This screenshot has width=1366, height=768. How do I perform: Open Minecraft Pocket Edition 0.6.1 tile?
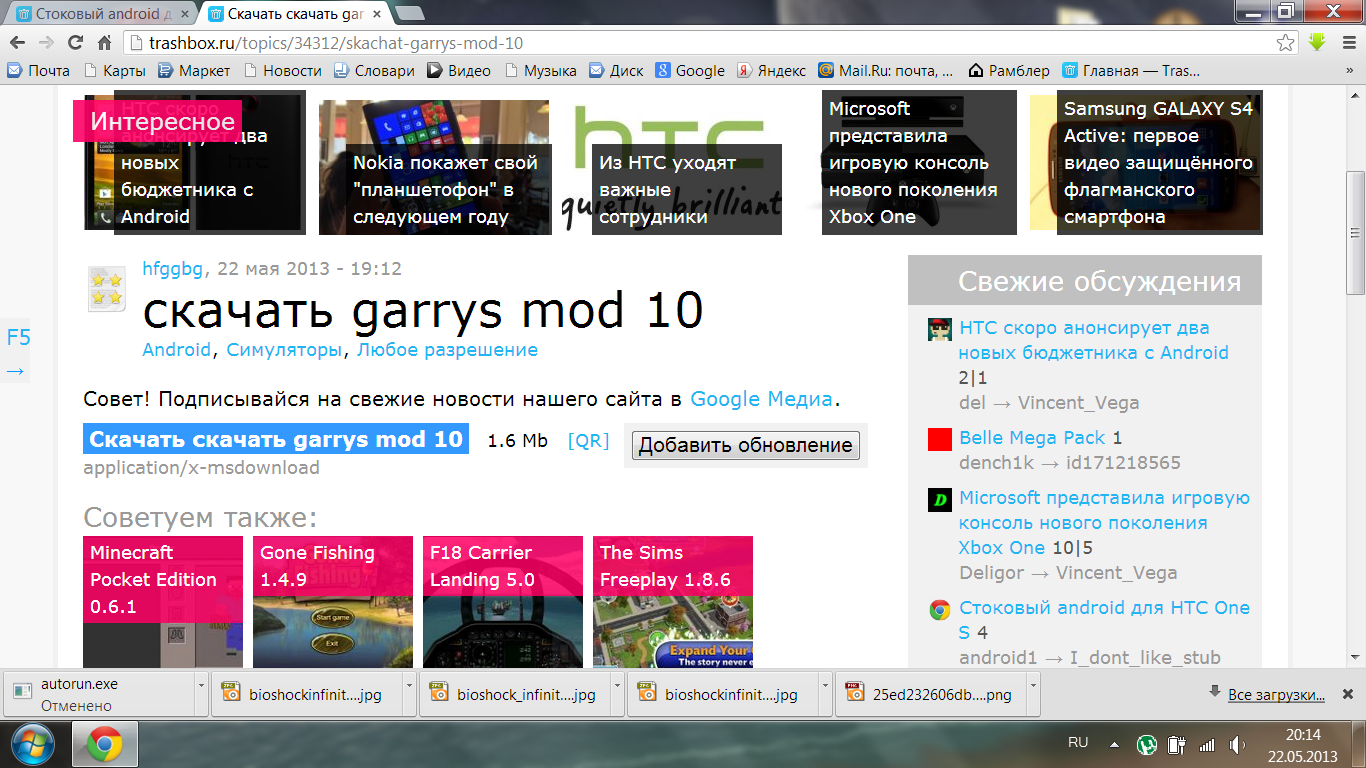(163, 601)
